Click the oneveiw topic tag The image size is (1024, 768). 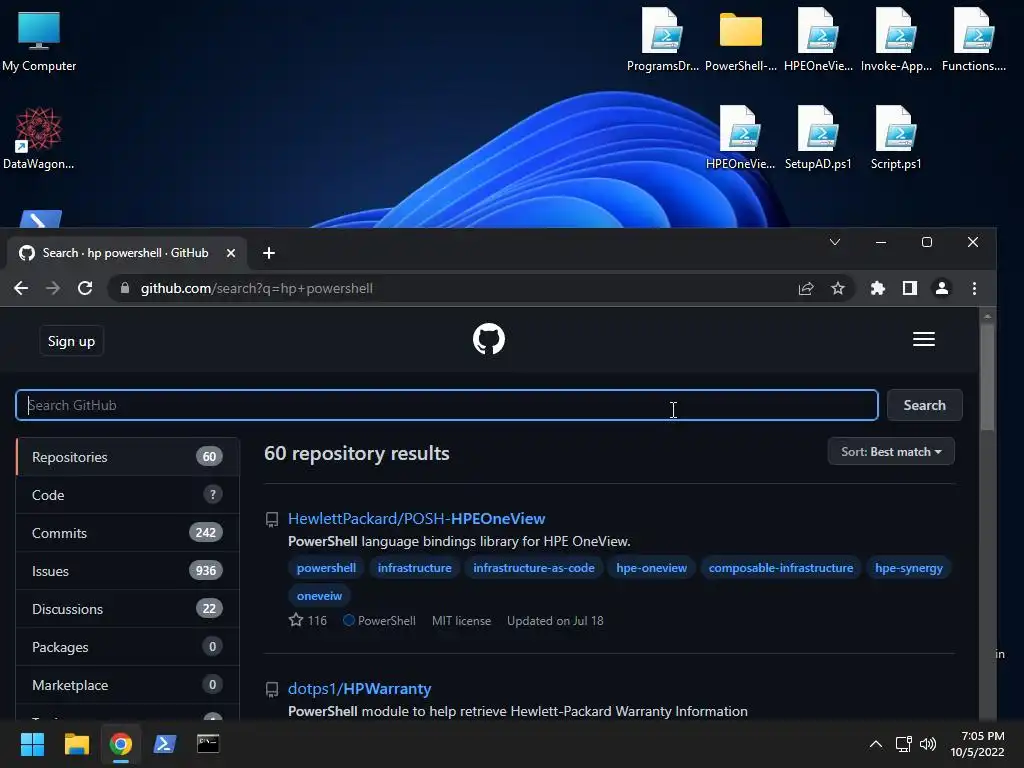[x=319, y=596]
